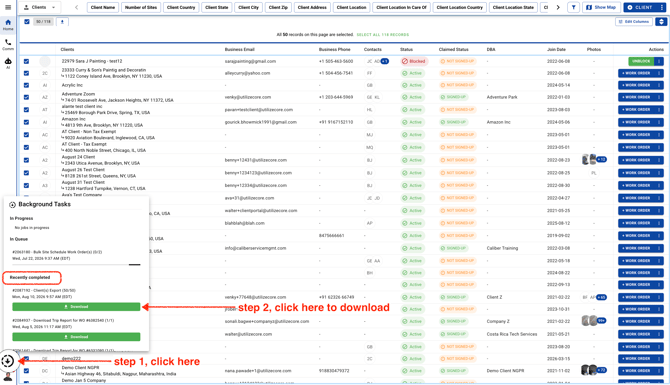Go to Home in the sidebar
Viewport: 670px width, 385px height.
(x=8, y=24)
